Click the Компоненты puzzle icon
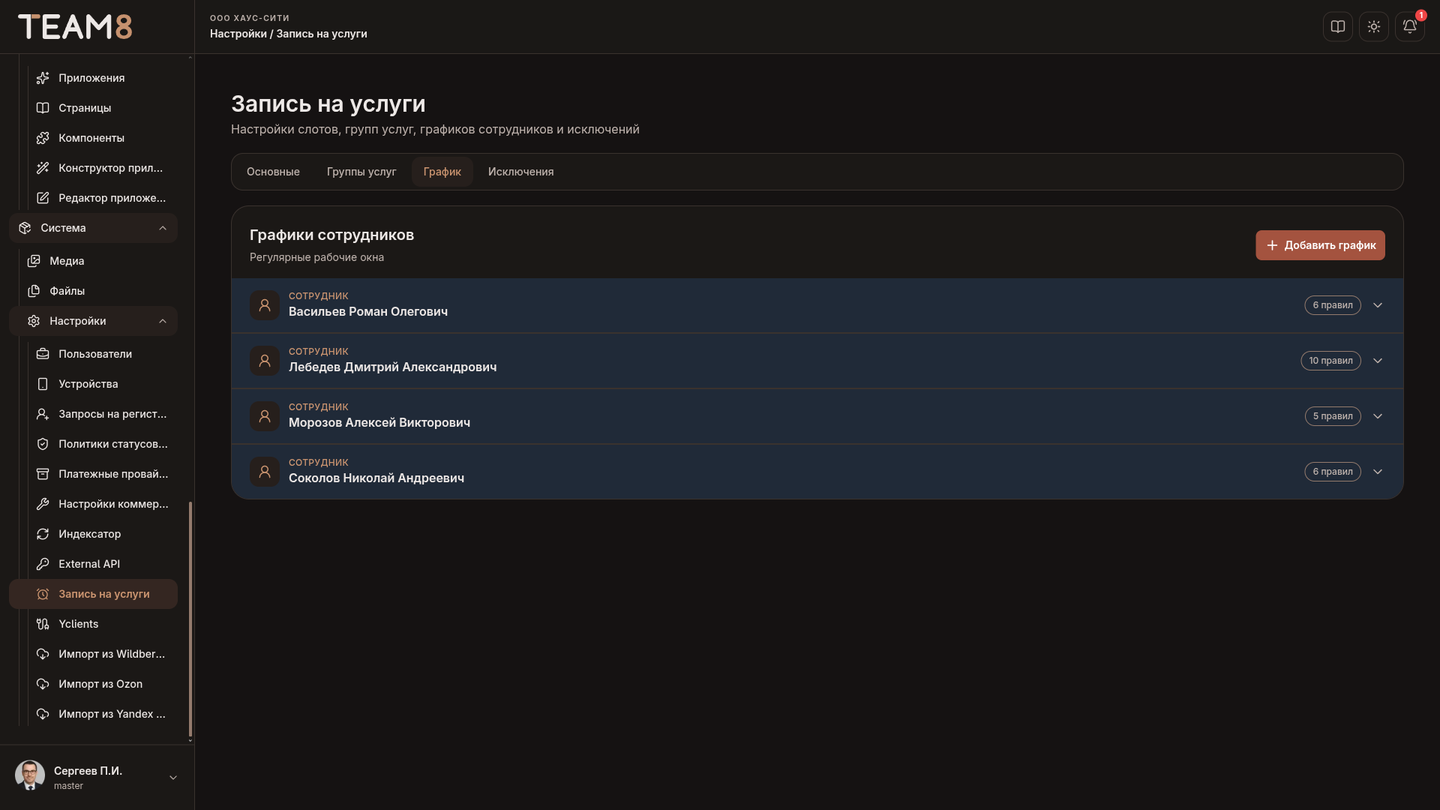Viewport: 1440px width, 810px height. [43, 138]
